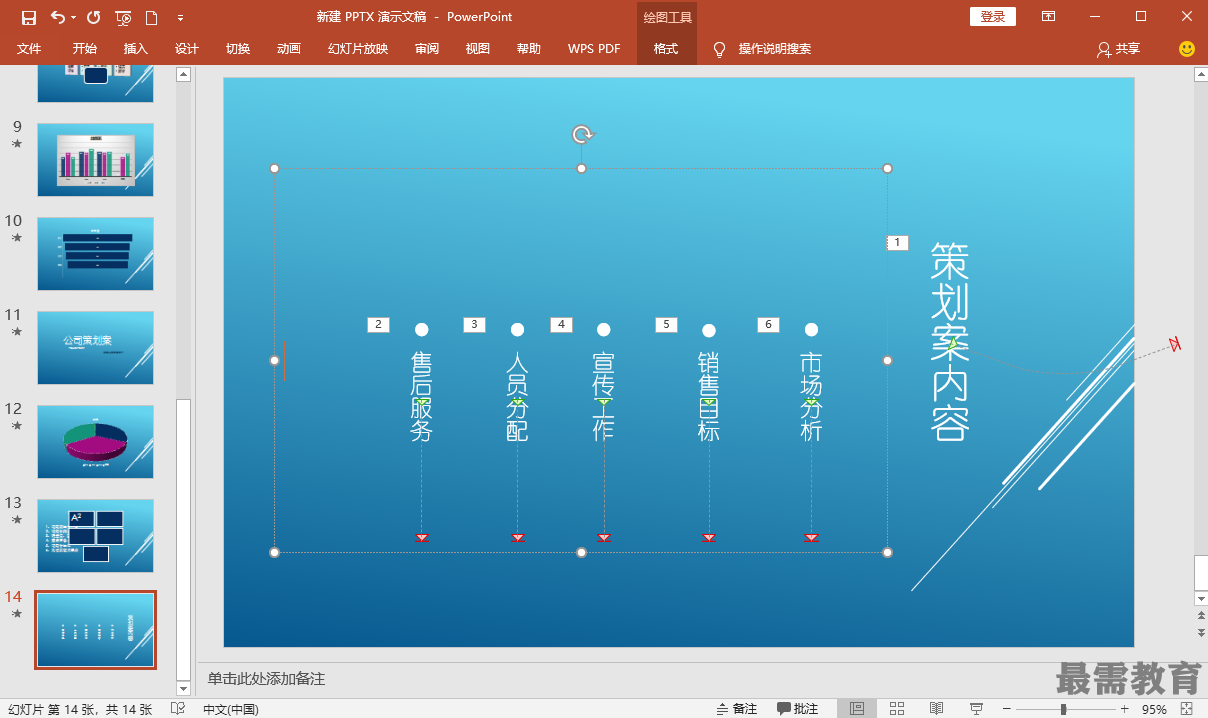Viewport: 1208px width, 718px height.
Task: Toggle the 备注 notes pane button
Action: [x=737, y=709]
